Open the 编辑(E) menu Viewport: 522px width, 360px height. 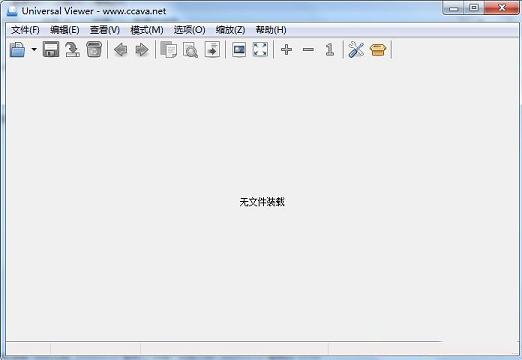(65, 30)
